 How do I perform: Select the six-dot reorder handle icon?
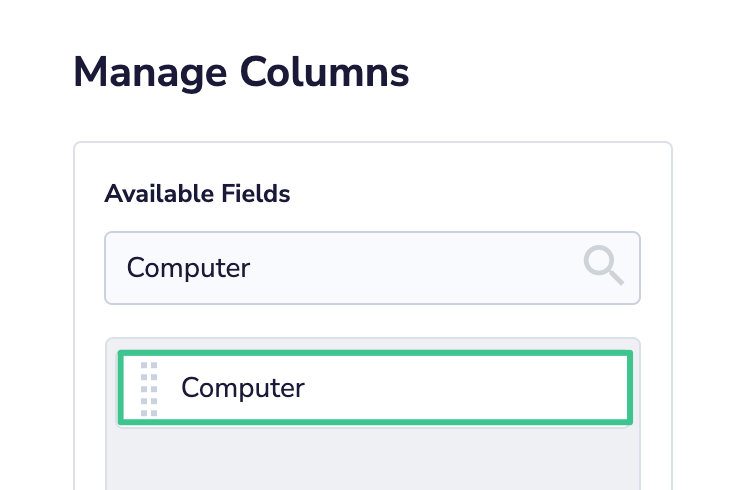[x=149, y=389]
